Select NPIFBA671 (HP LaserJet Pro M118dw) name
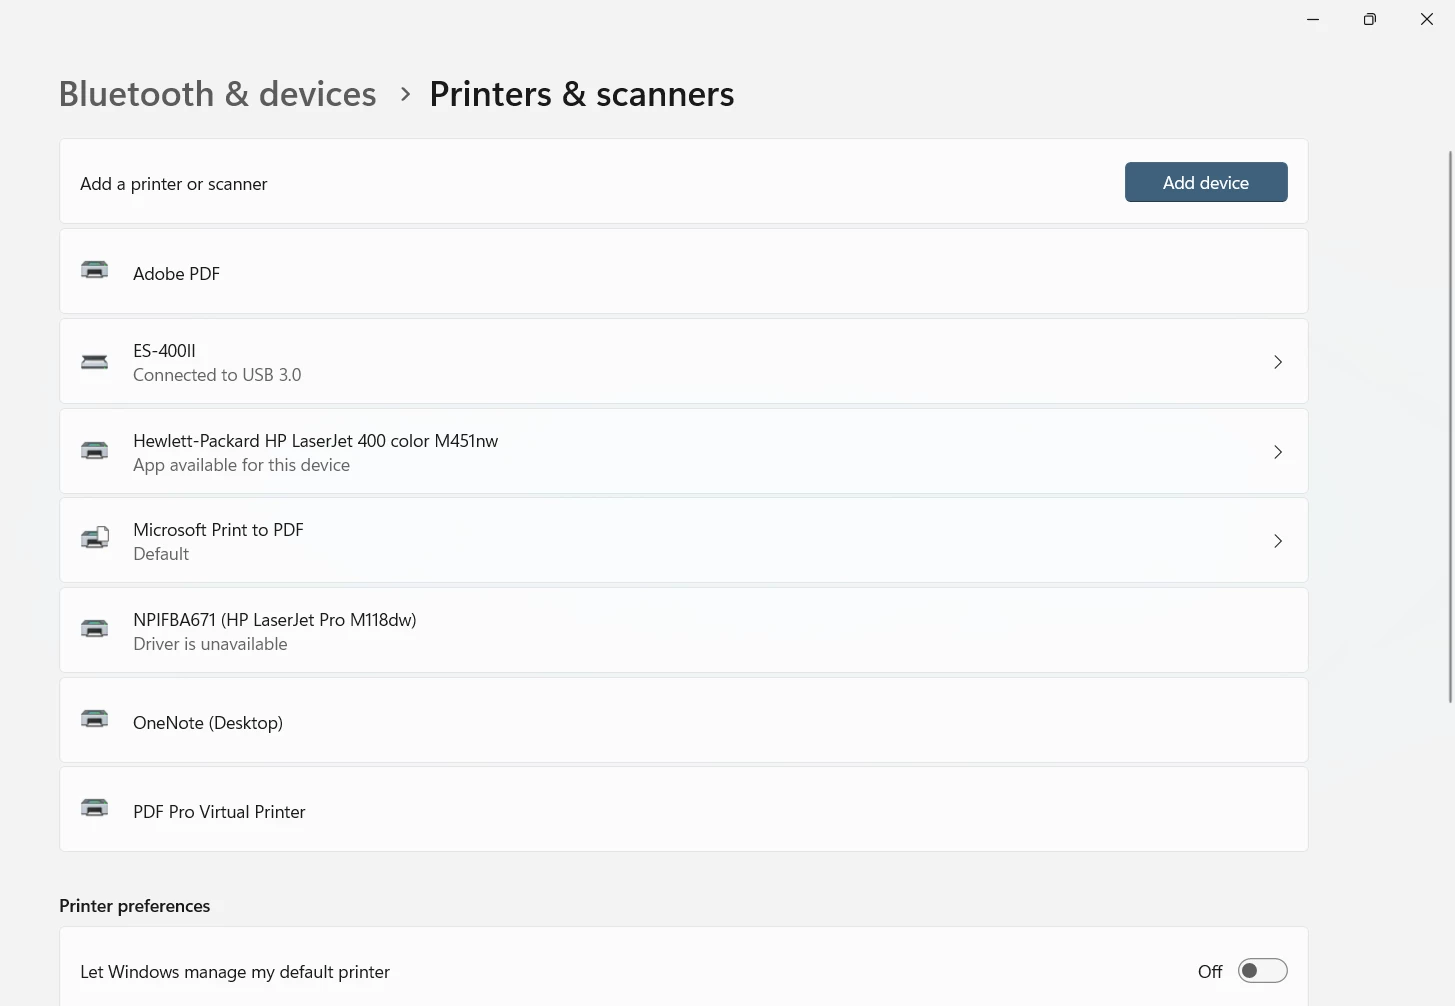 [x=274, y=620]
